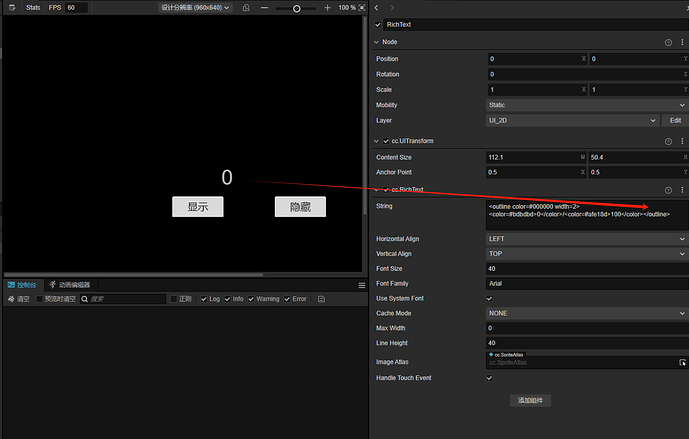The image size is (689, 439).
Task: Toggle Use System Font checkbox
Action: pos(490,298)
